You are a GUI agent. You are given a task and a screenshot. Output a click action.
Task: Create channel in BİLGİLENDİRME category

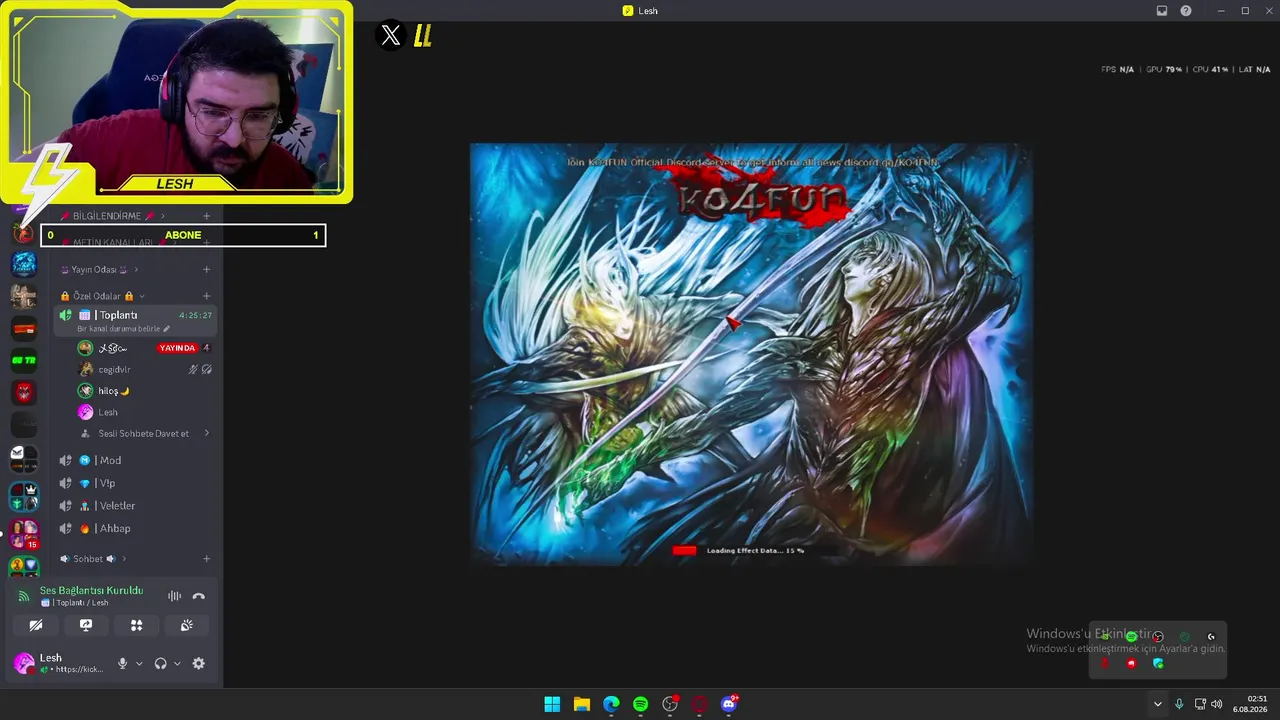coord(206,216)
